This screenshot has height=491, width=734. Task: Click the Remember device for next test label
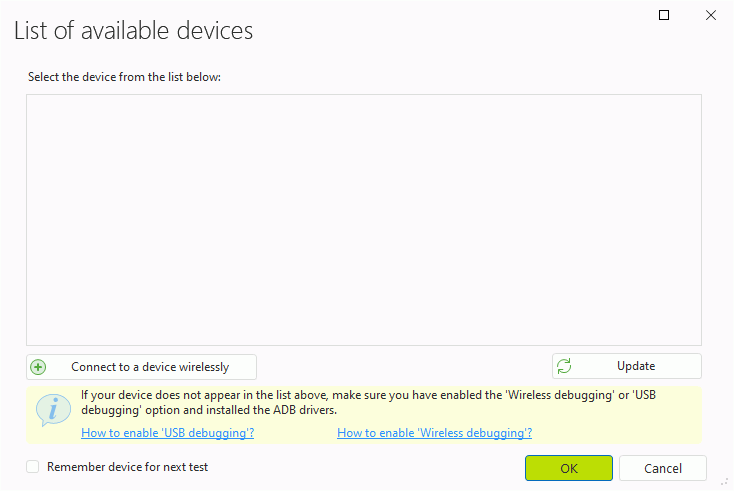coord(127,467)
